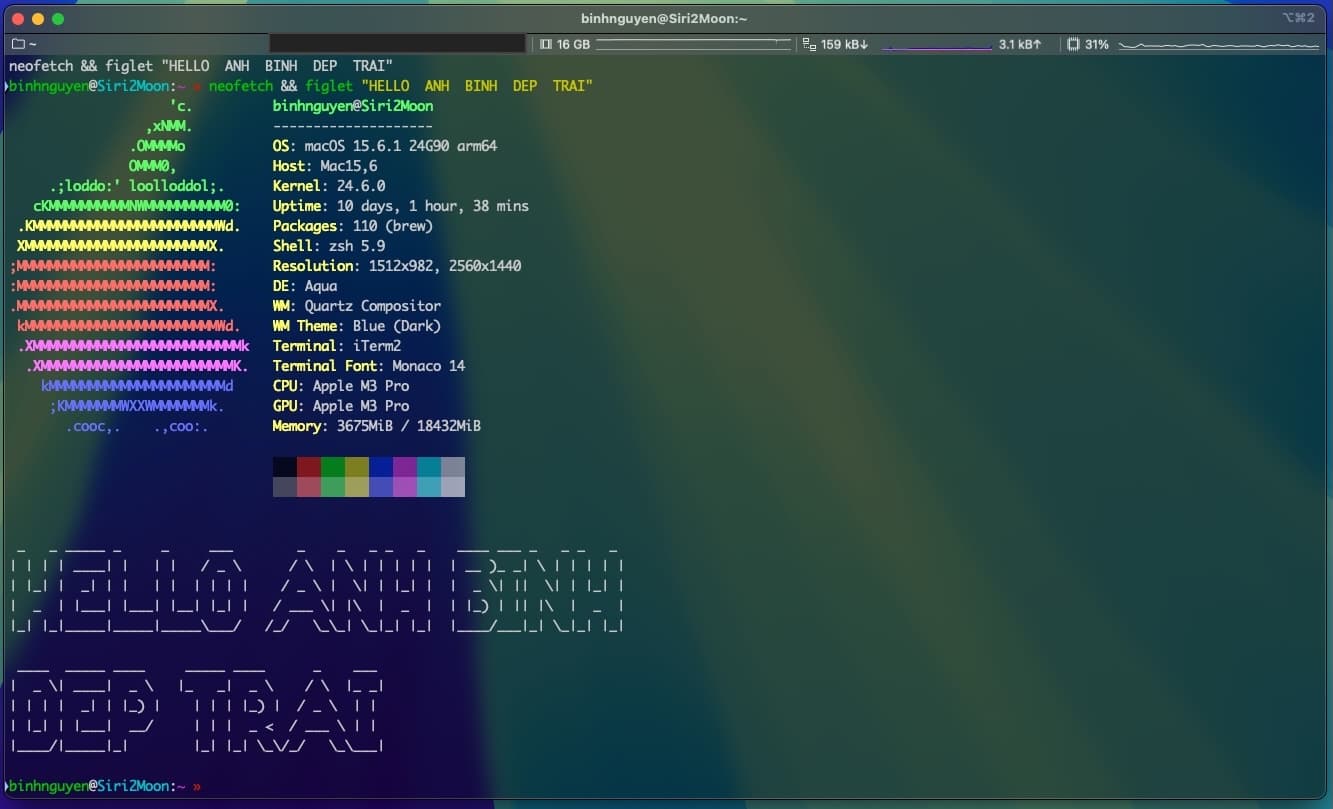Click the shell mark arrow beside the neofetch command
This screenshot has width=1333, height=809.
[x=6, y=86]
